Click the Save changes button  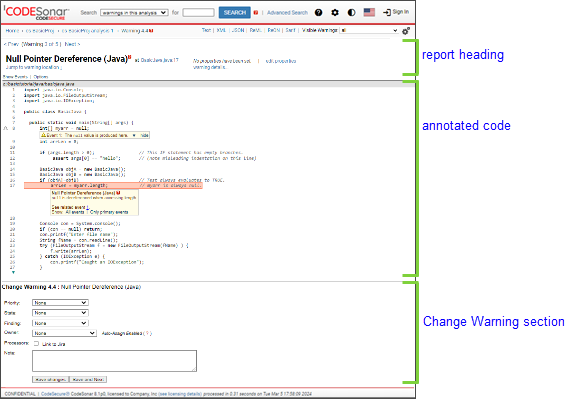click(x=50, y=380)
